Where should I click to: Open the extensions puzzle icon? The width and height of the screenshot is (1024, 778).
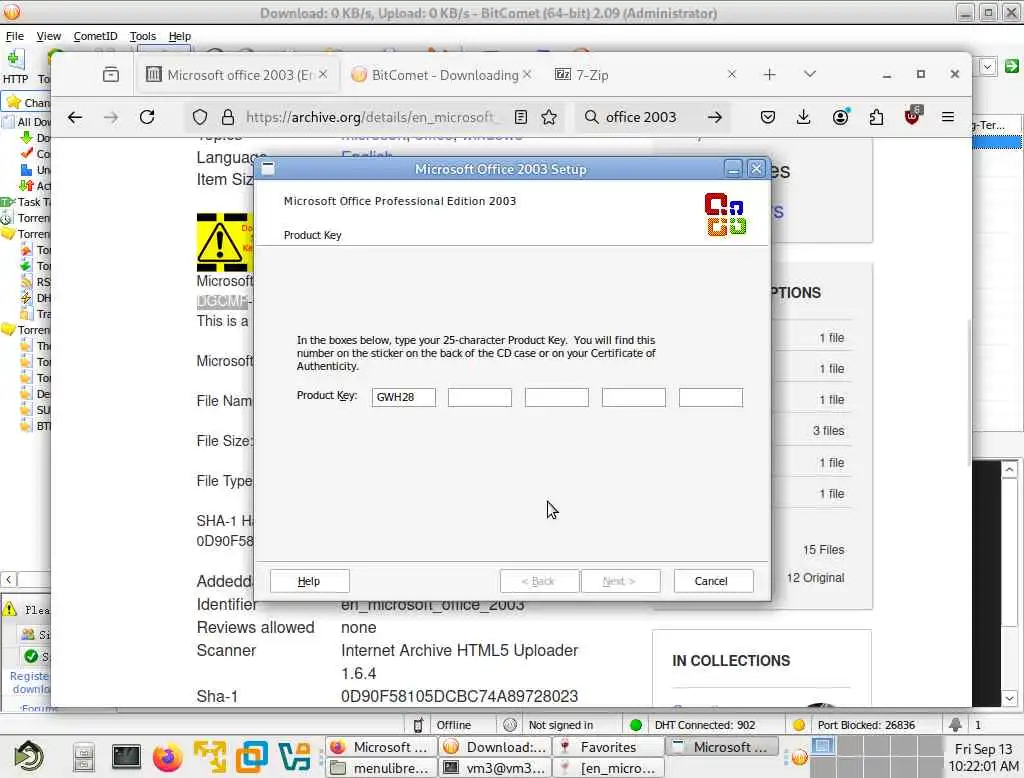tap(876, 117)
